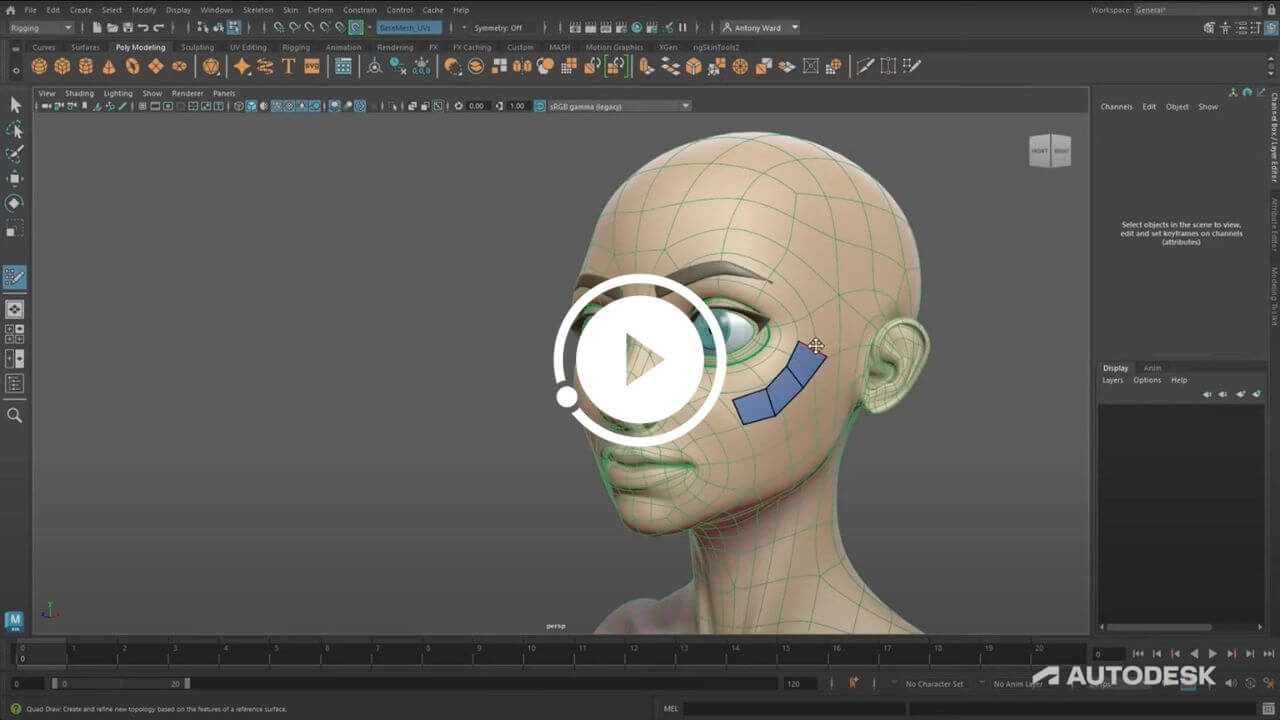Create polygon text with the T icon
Image resolution: width=1280 pixels, height=720 pixels.
(x=288, y=66)
